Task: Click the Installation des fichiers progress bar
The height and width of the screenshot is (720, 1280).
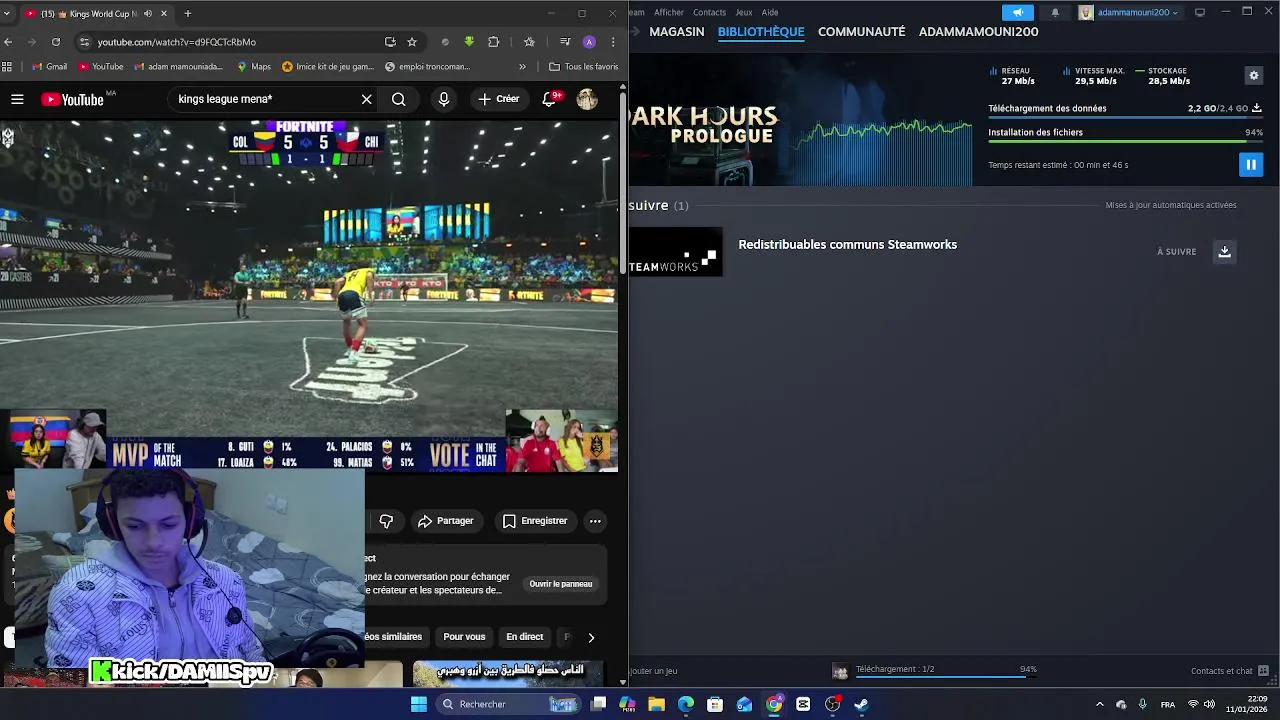Action: 1125,142
